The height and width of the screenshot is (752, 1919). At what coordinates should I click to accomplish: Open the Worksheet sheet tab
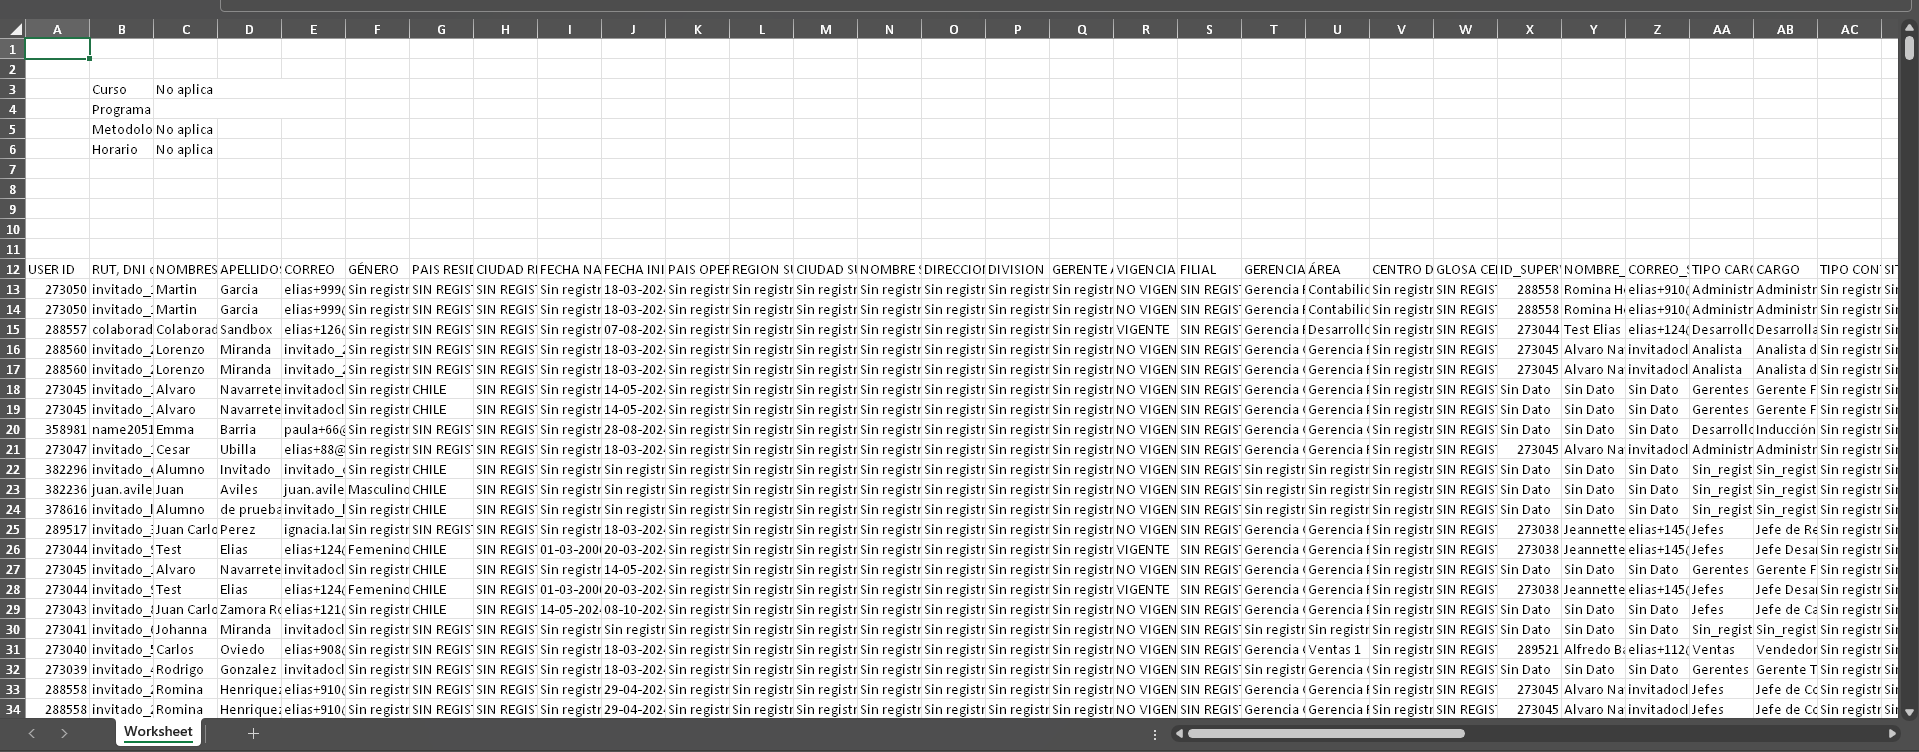(158, 732)
